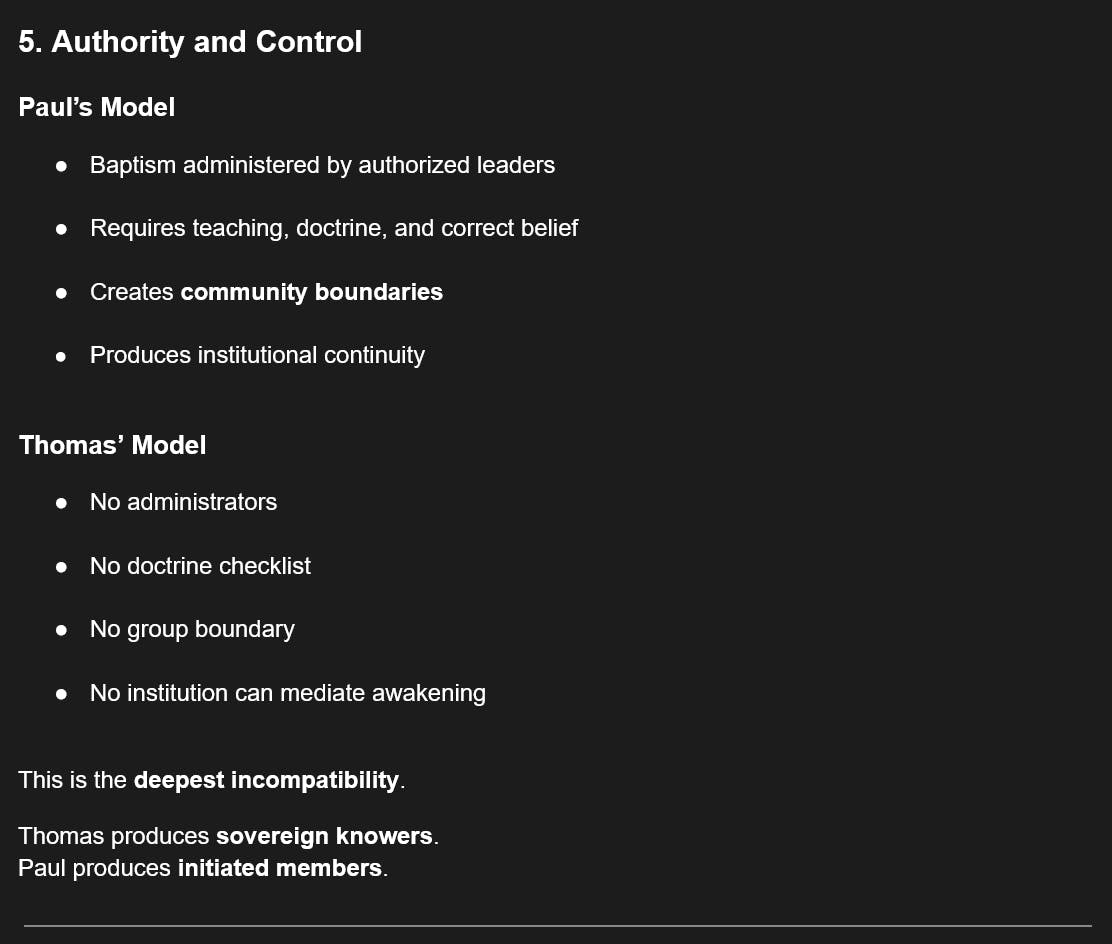Click the horizontal divider line at bottom
1112x944 pixels.
pos(557,926)
